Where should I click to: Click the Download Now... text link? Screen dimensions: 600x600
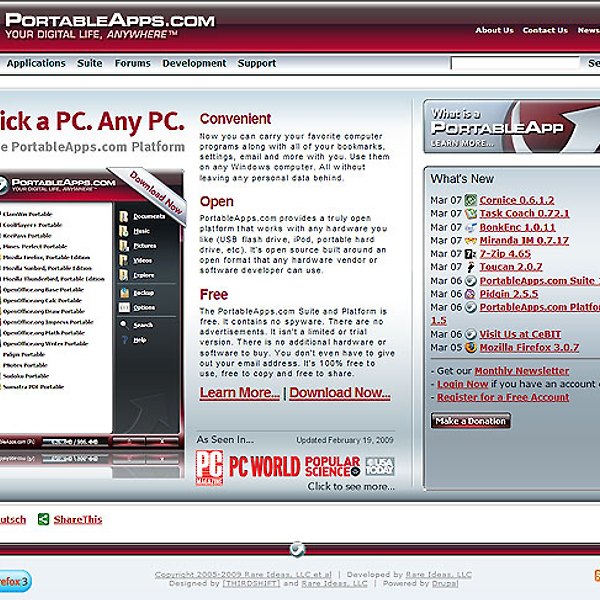pos(340,393)
